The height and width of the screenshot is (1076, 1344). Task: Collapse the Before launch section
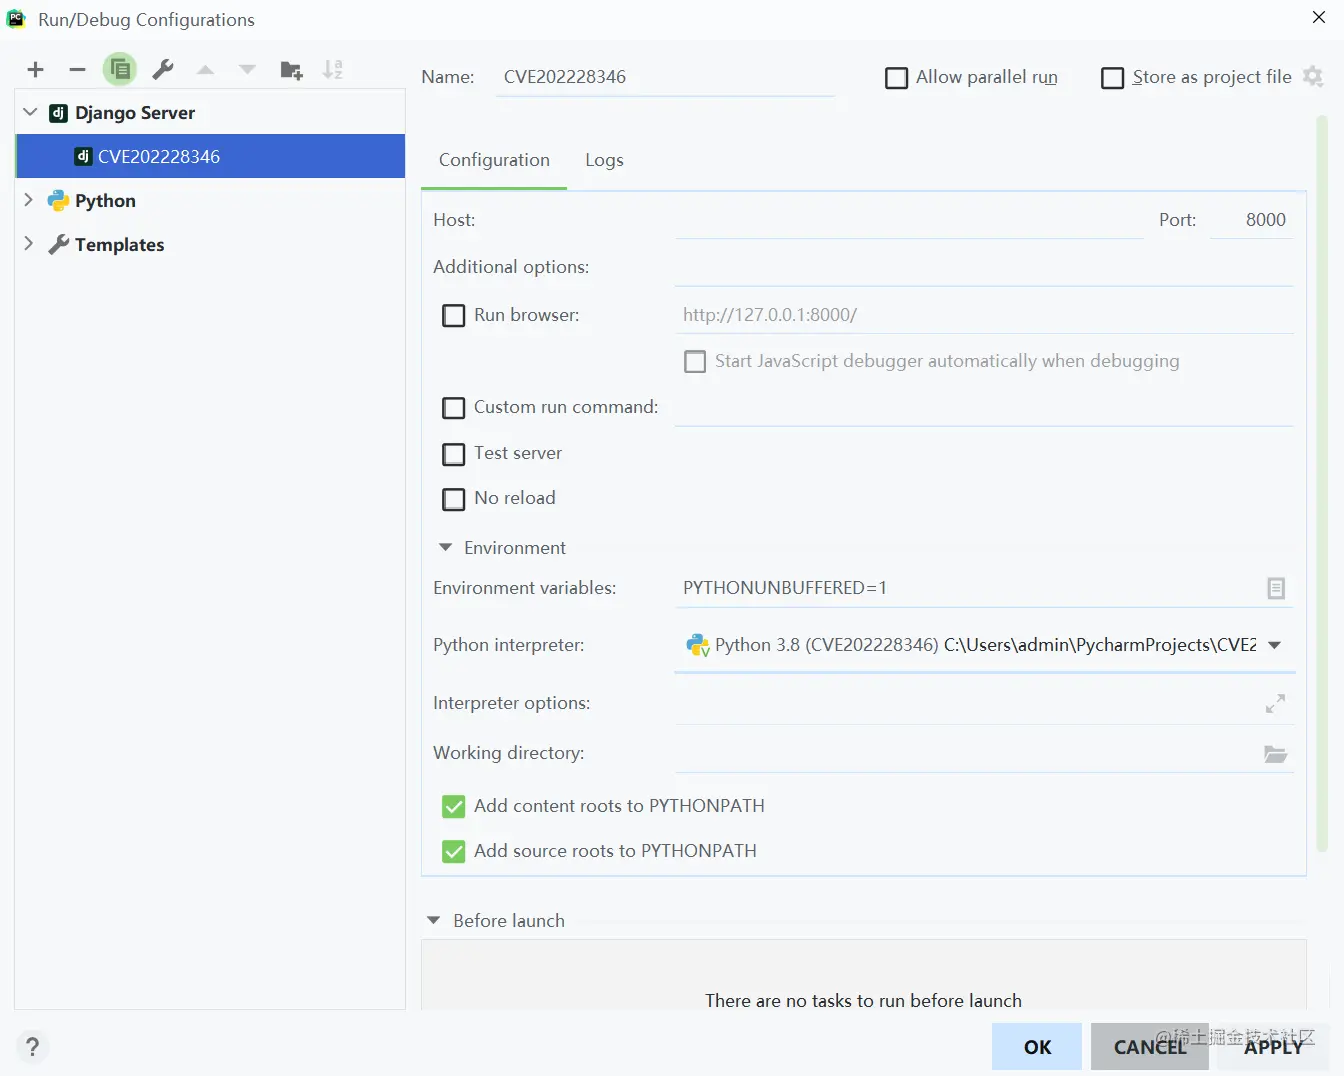pos(434,920)
